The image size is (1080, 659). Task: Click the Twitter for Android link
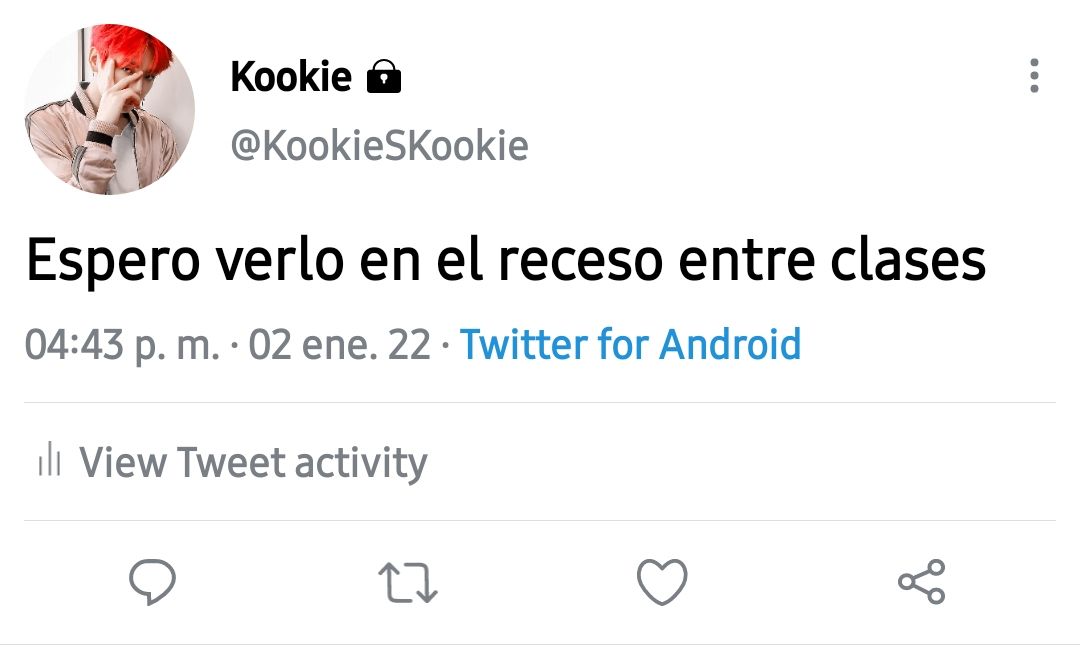pyautogui.click(x=630, y=344)
